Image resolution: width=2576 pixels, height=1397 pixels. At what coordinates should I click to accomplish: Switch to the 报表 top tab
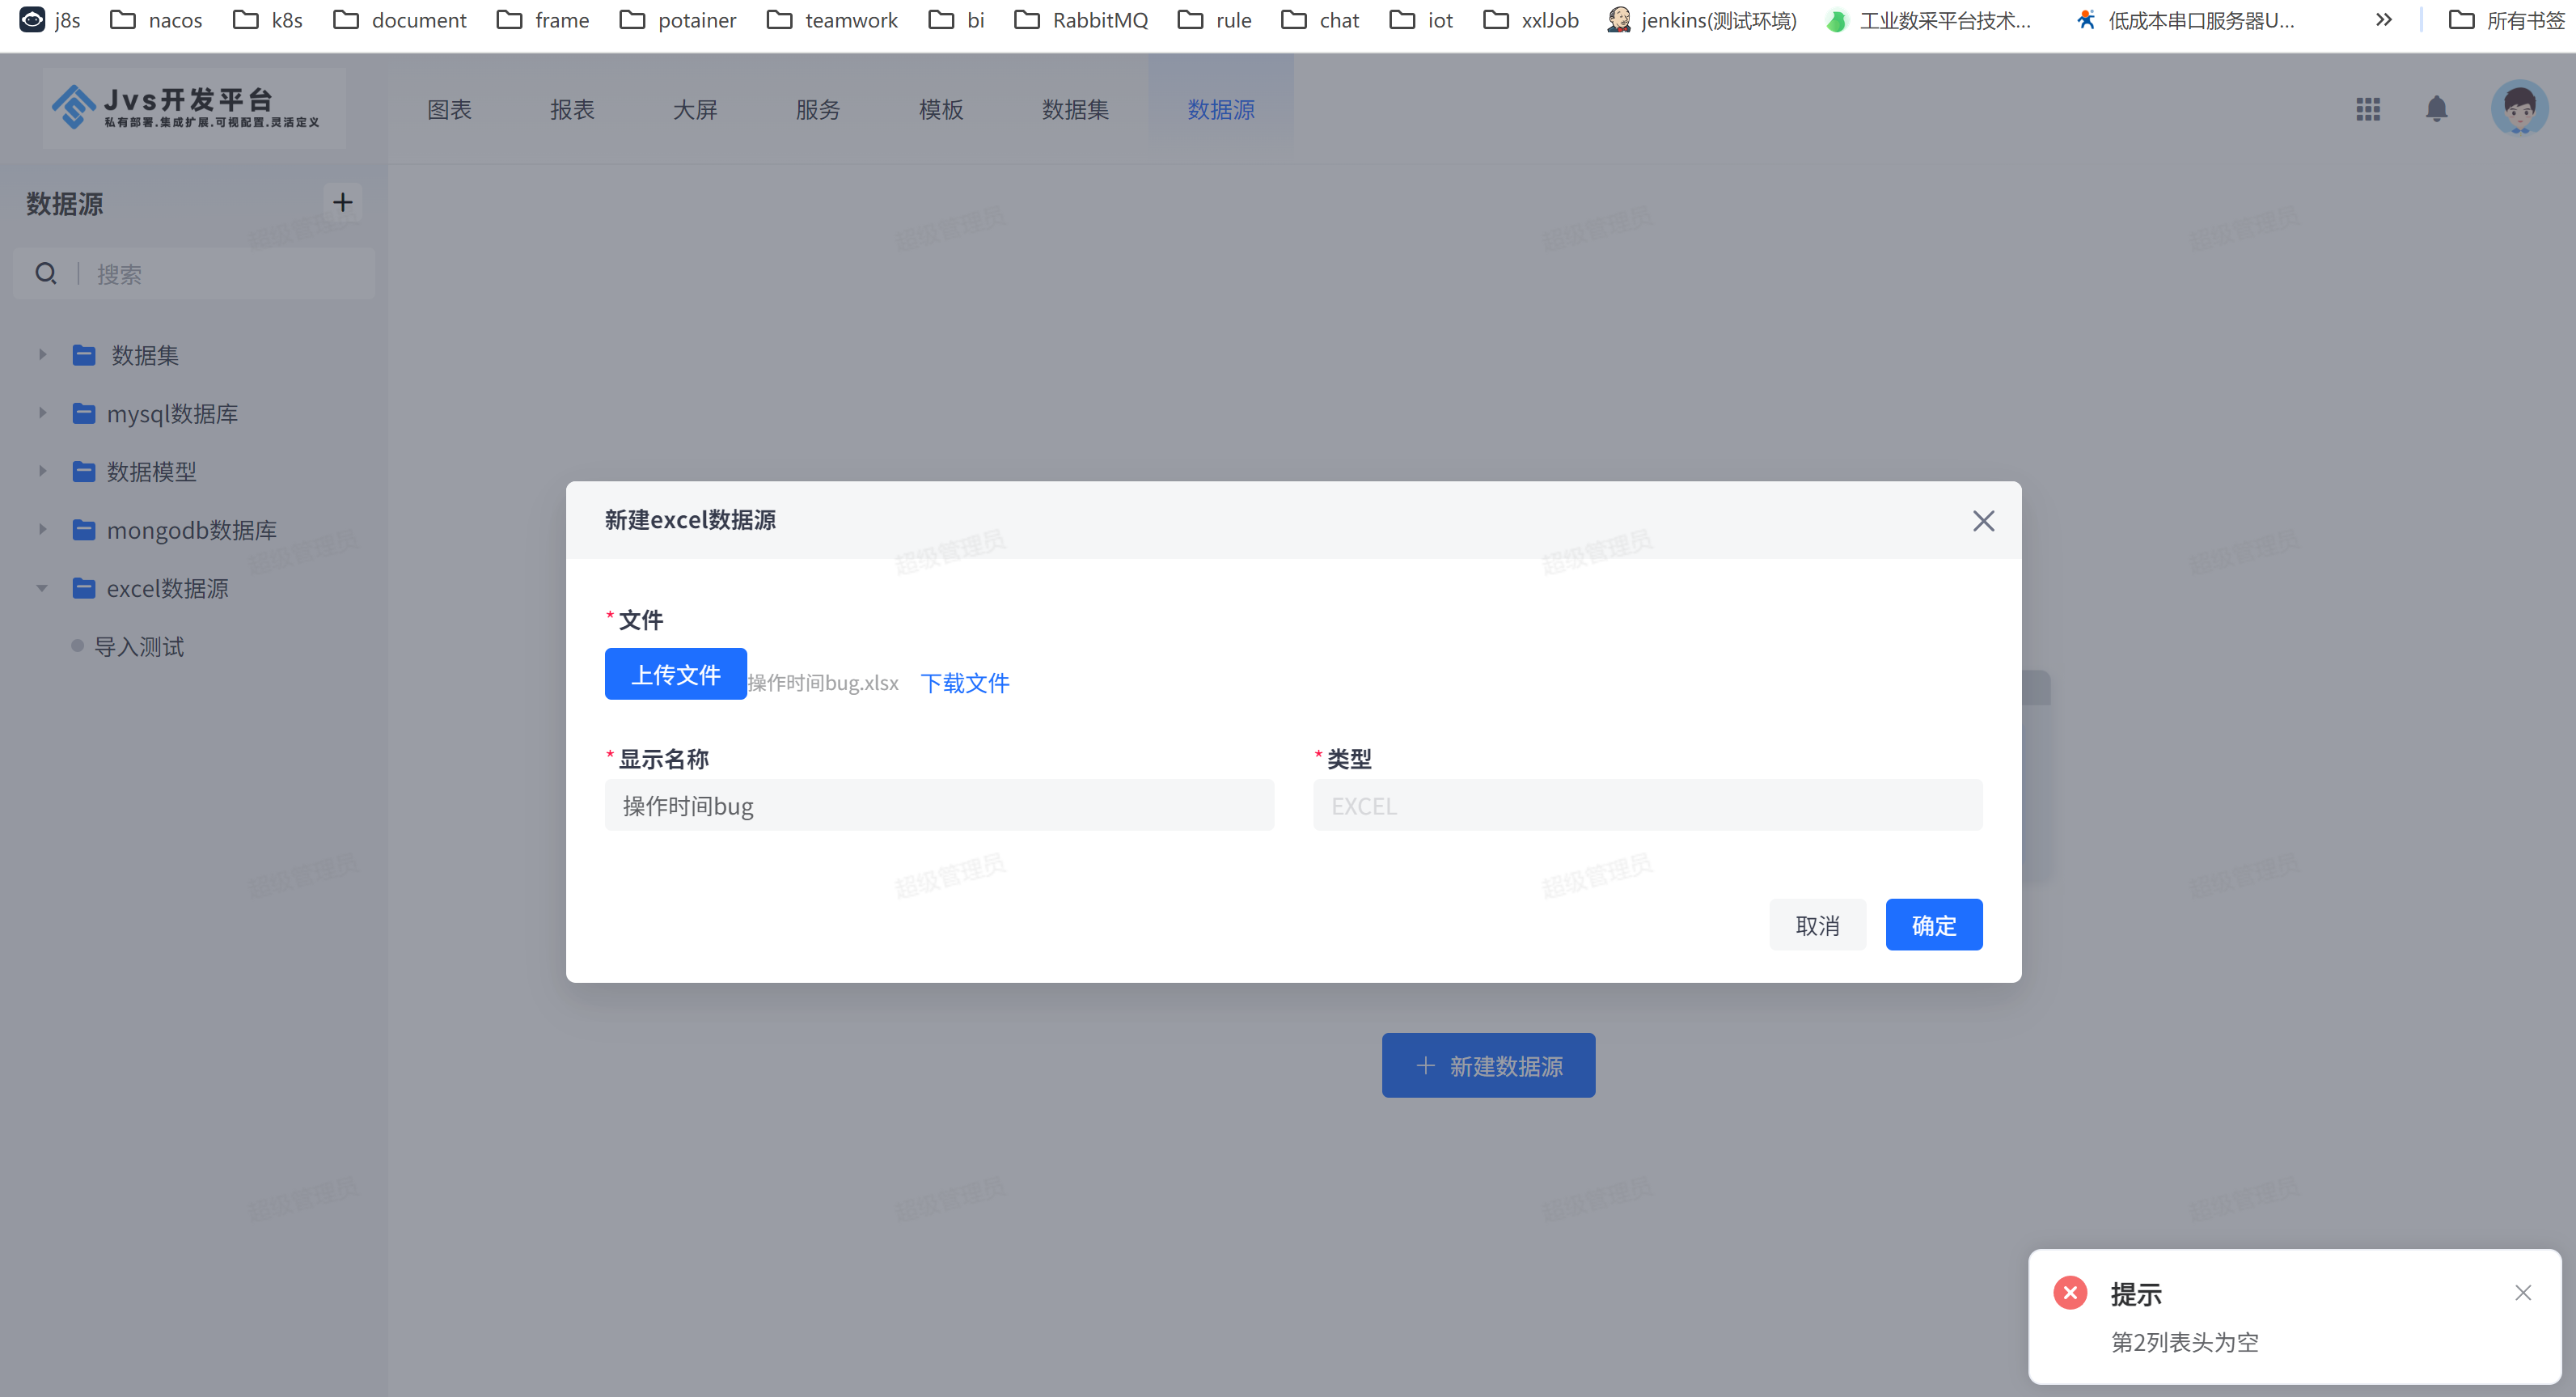tap(572, 110)
